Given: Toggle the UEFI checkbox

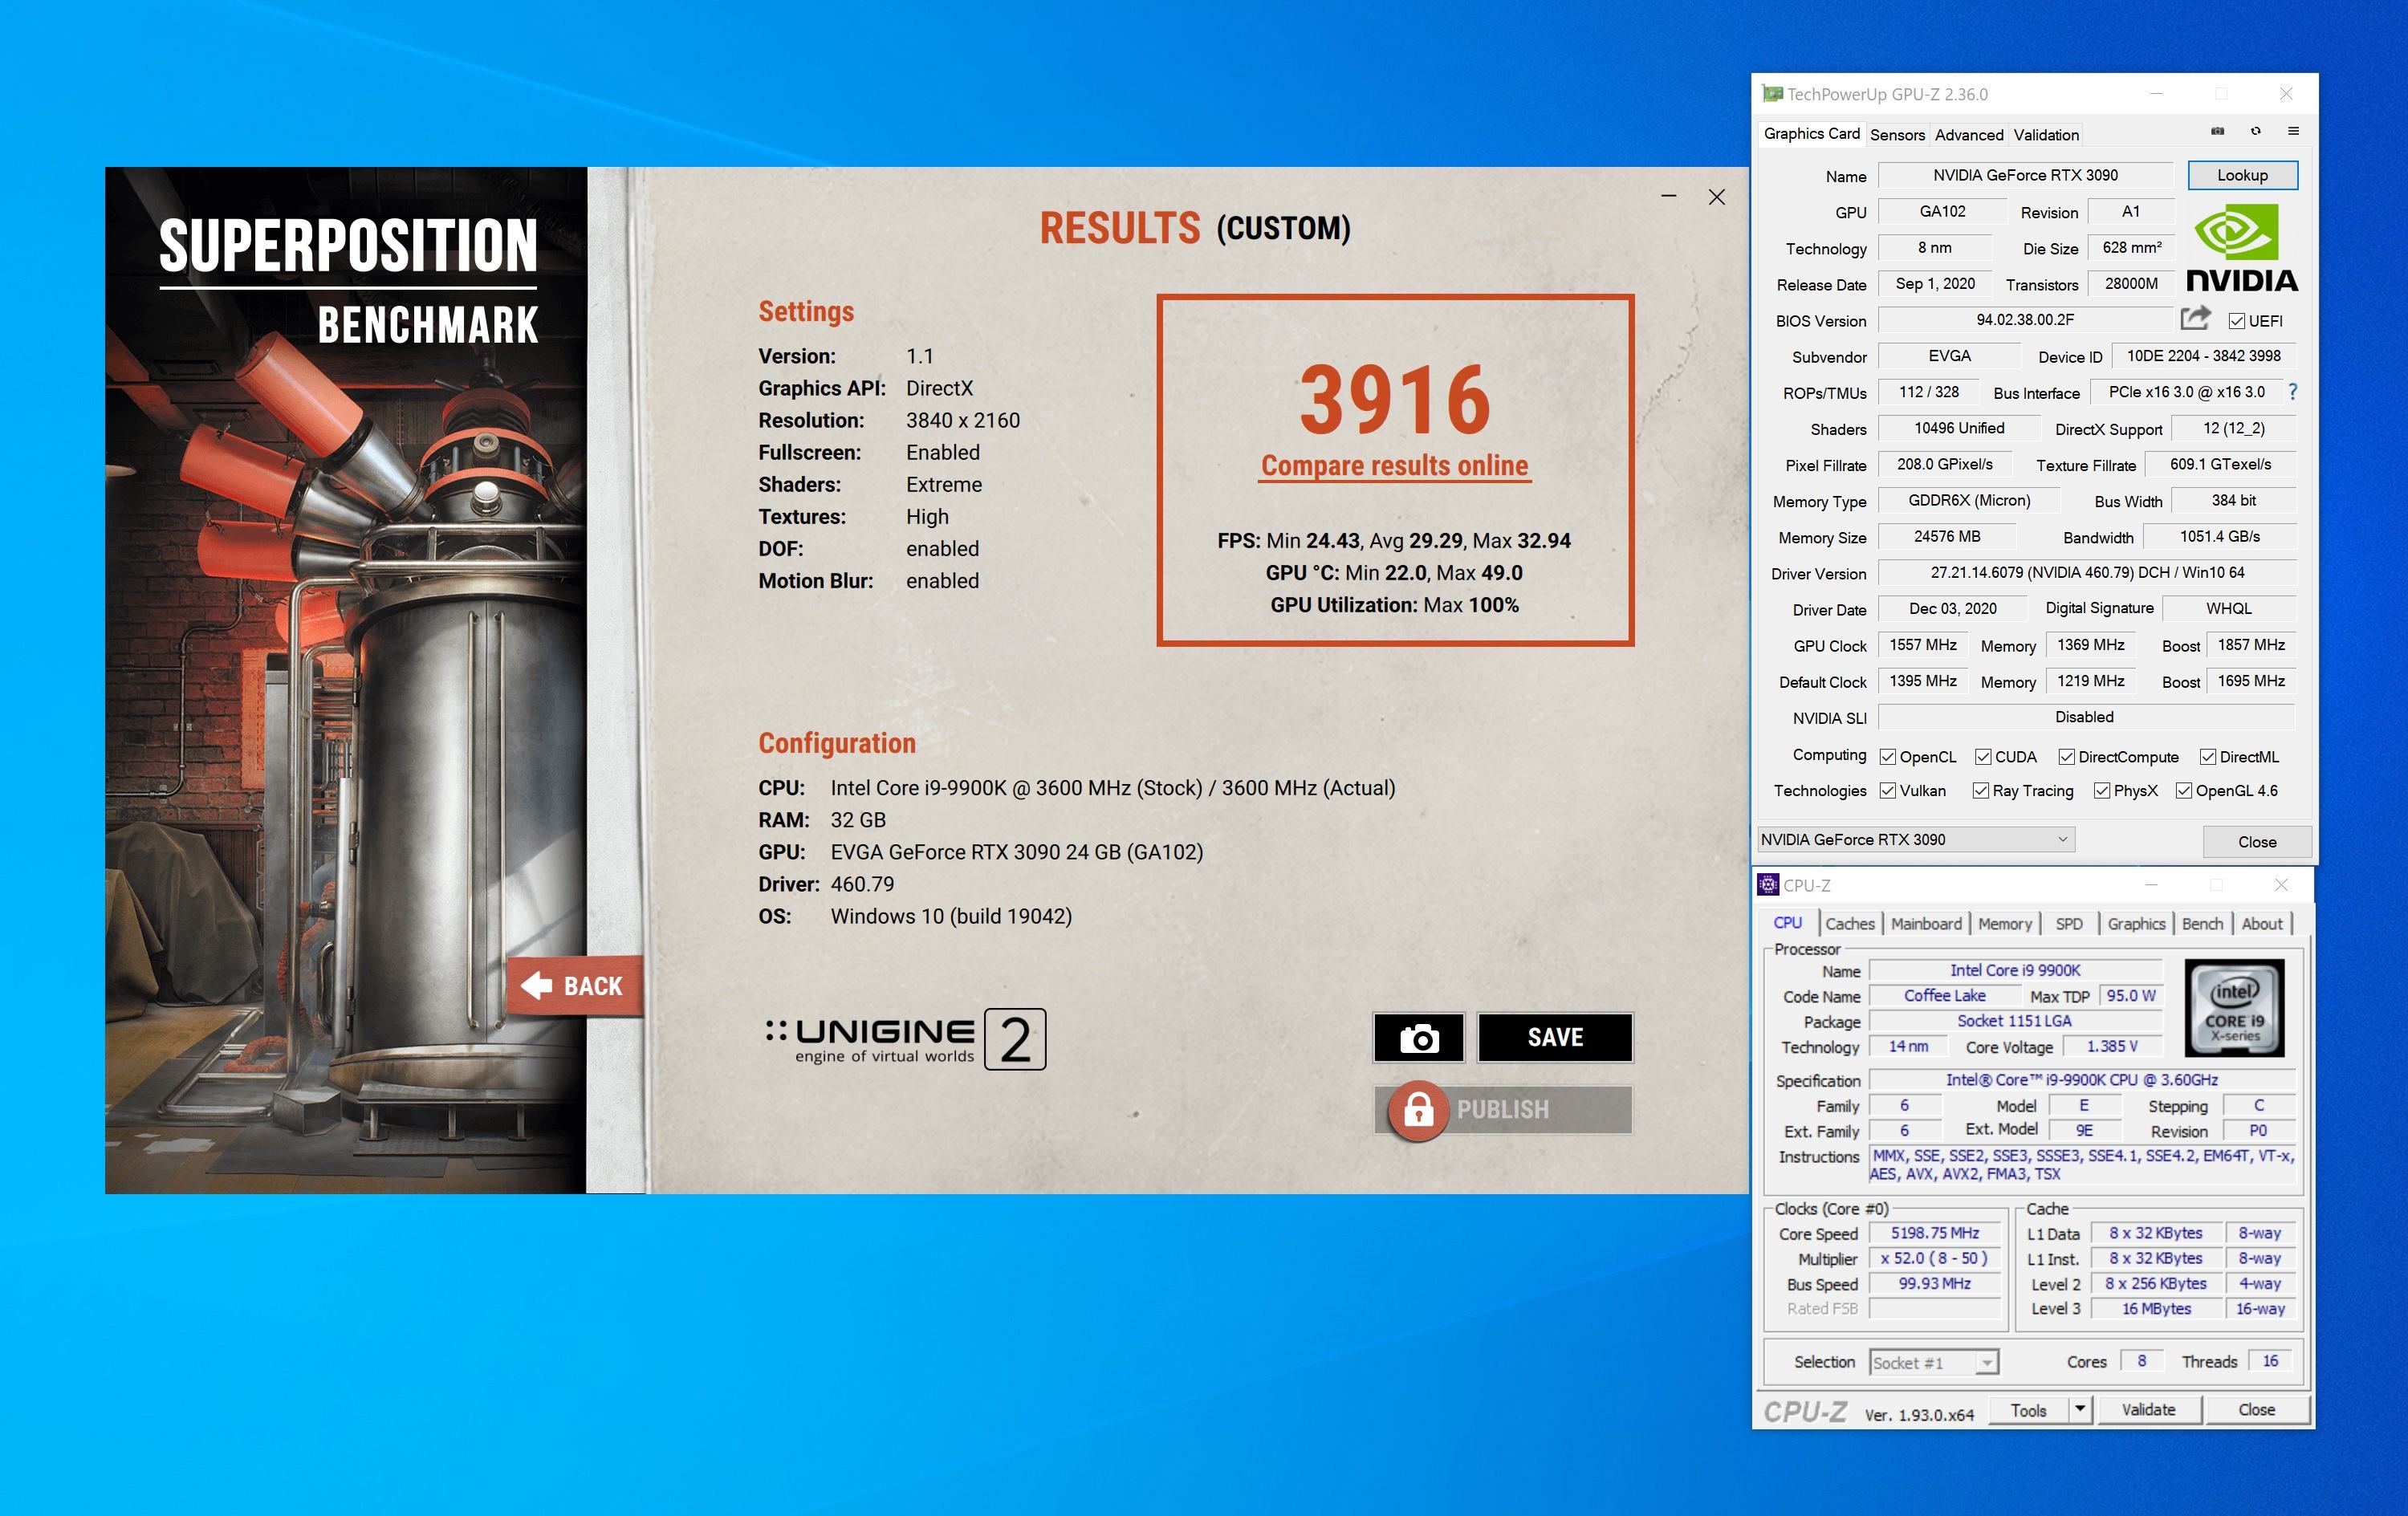Looking at the screenshot, I should coord(2237,321).
